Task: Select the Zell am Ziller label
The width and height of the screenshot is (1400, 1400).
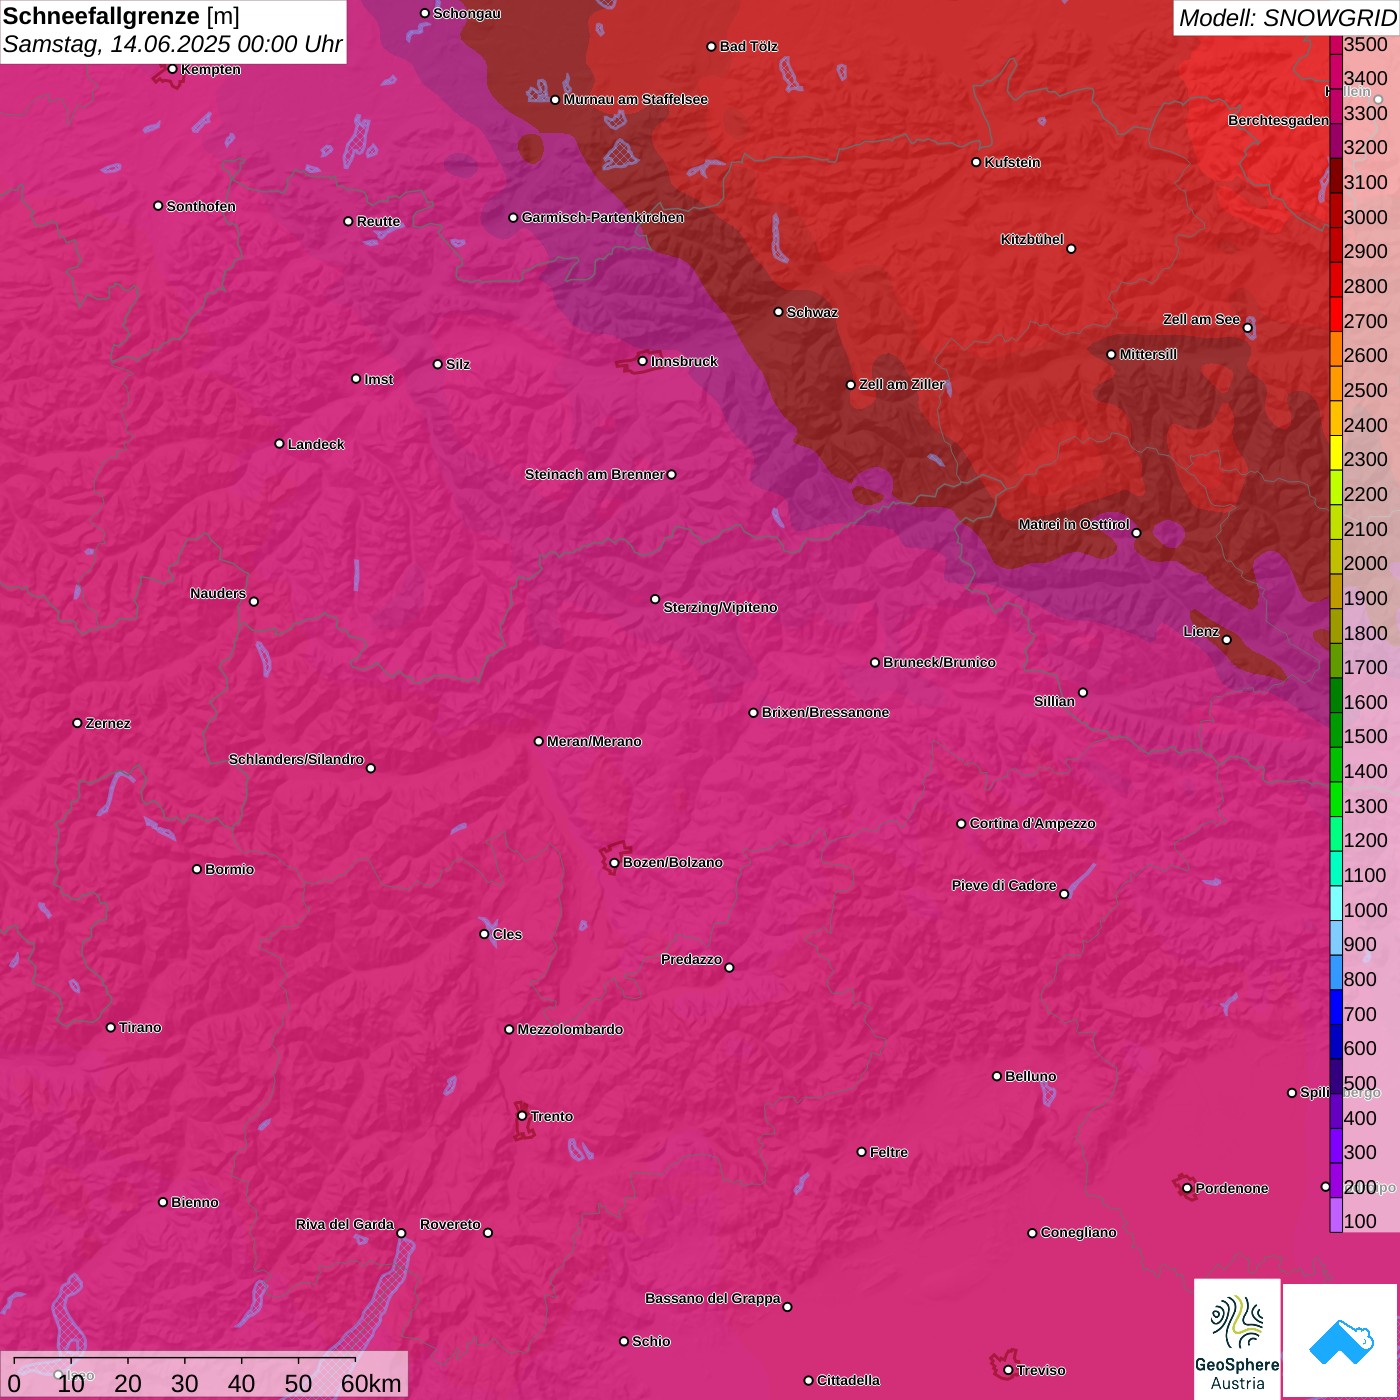Action: tap(902, 384)
